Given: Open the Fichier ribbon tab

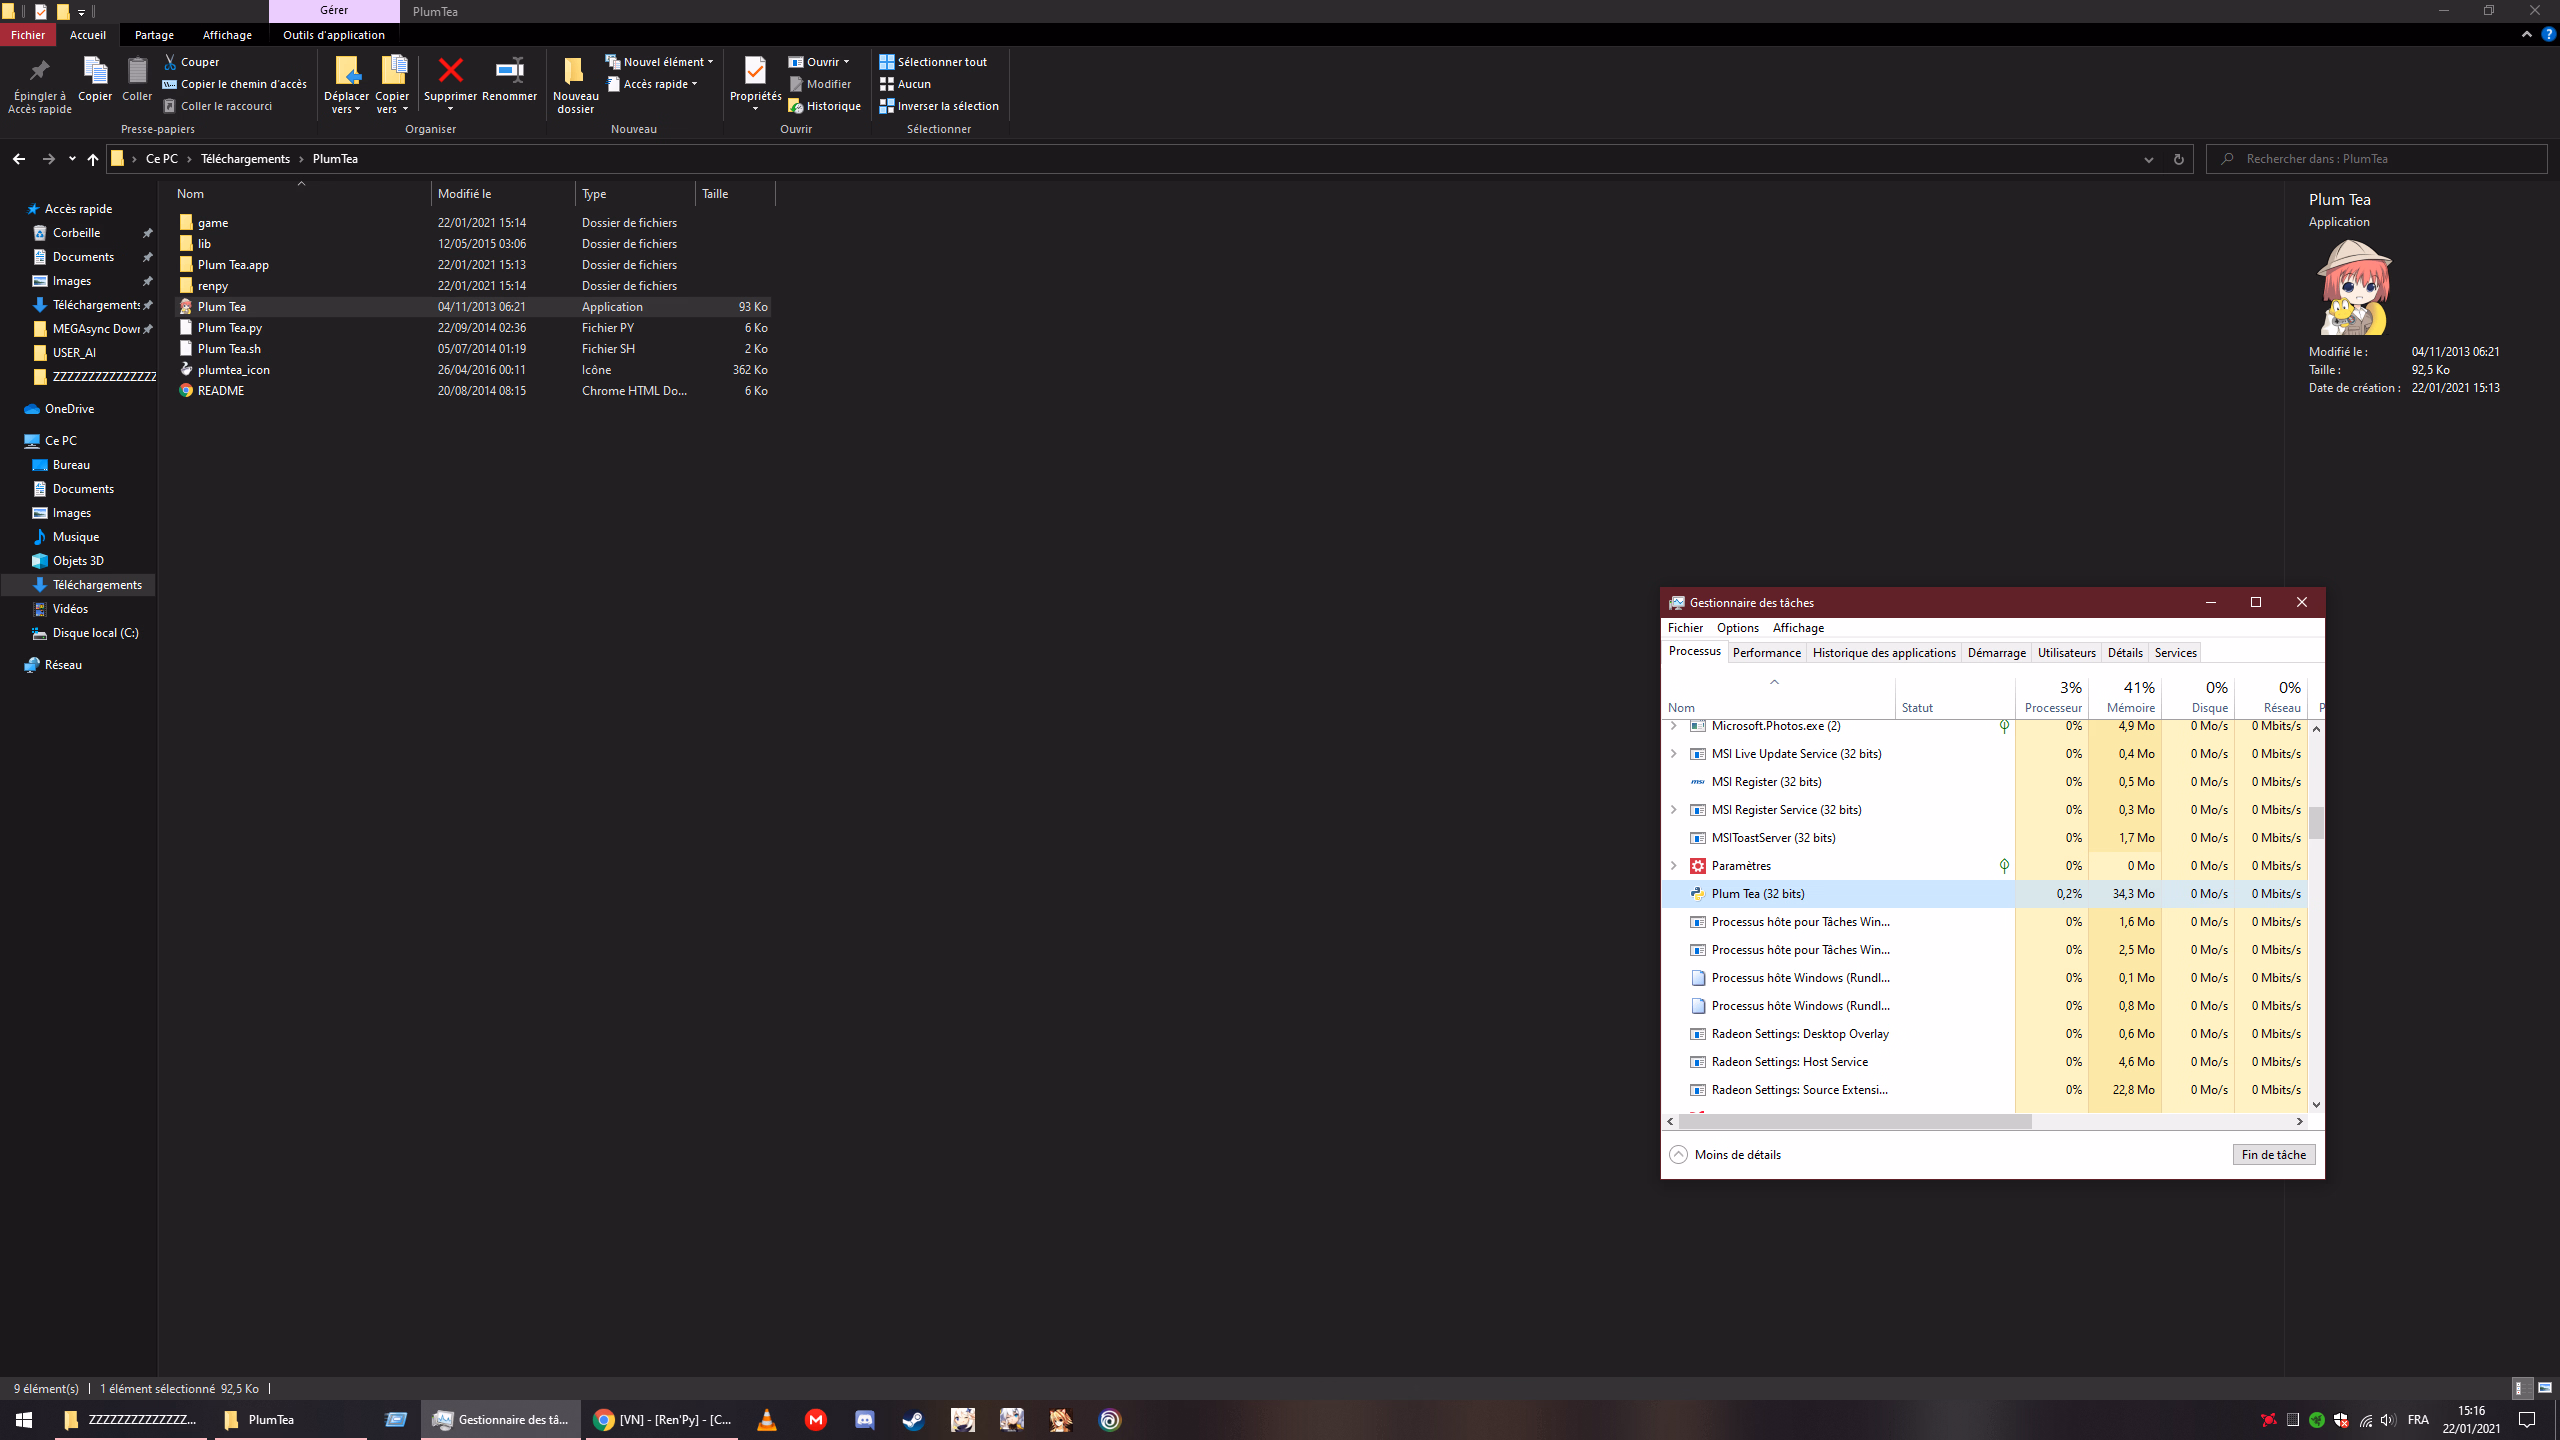Looking at the screenshot, I should tap(28, 35).
